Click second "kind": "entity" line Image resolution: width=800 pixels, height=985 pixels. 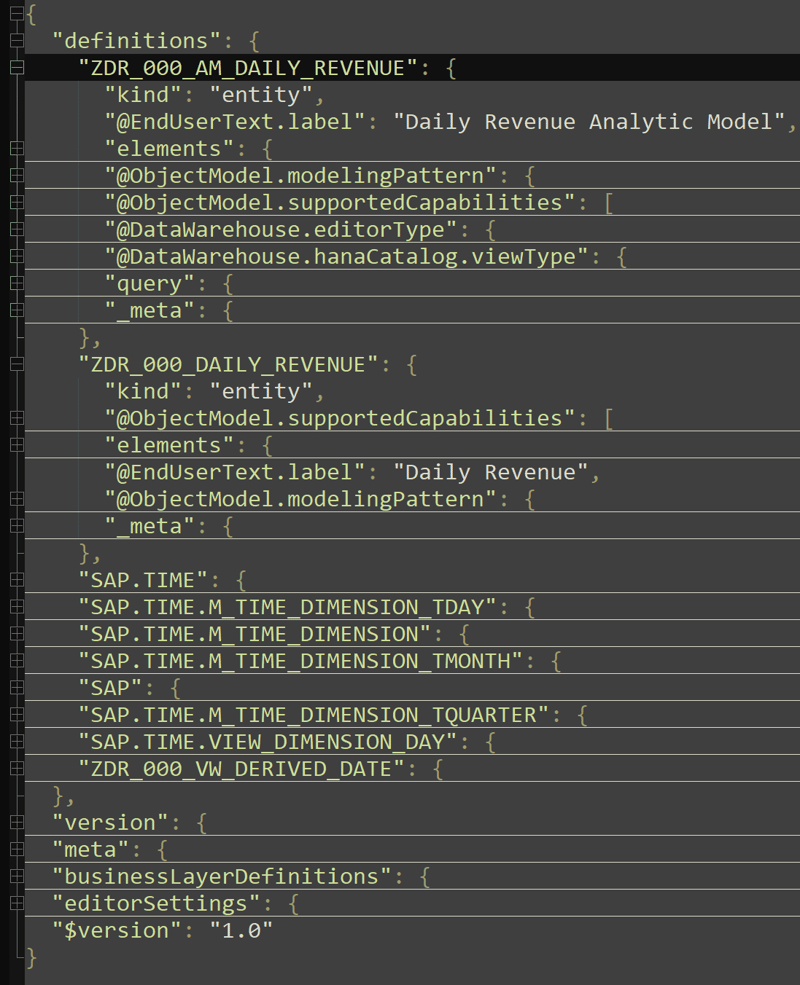click(x=214, y=391)
